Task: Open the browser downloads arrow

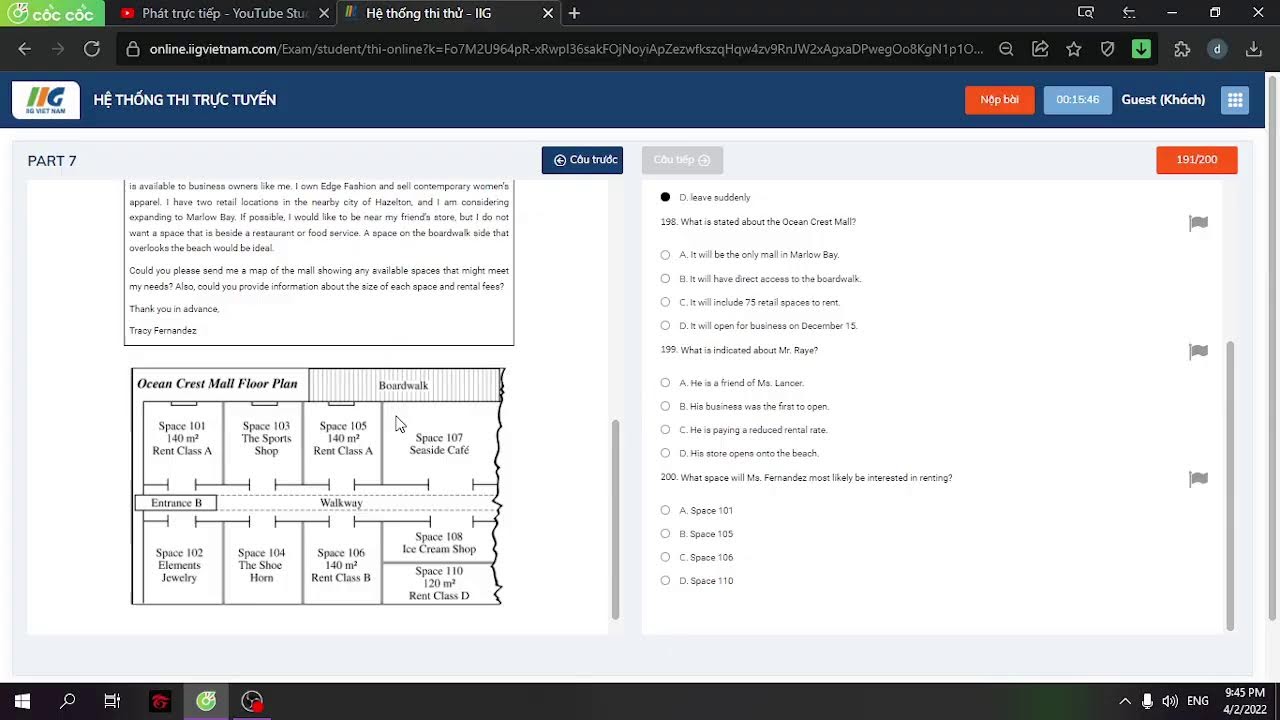Action: [1253, 49]
